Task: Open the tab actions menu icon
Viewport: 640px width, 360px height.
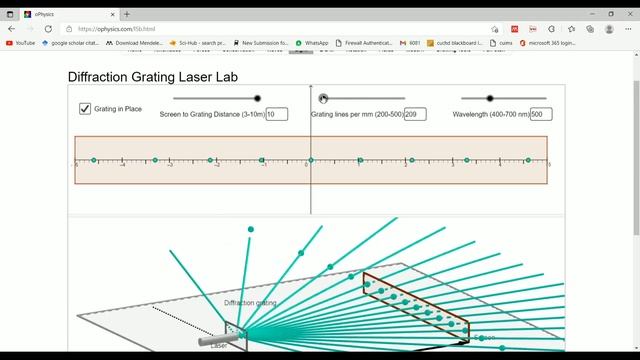Action: coord(10,14)
